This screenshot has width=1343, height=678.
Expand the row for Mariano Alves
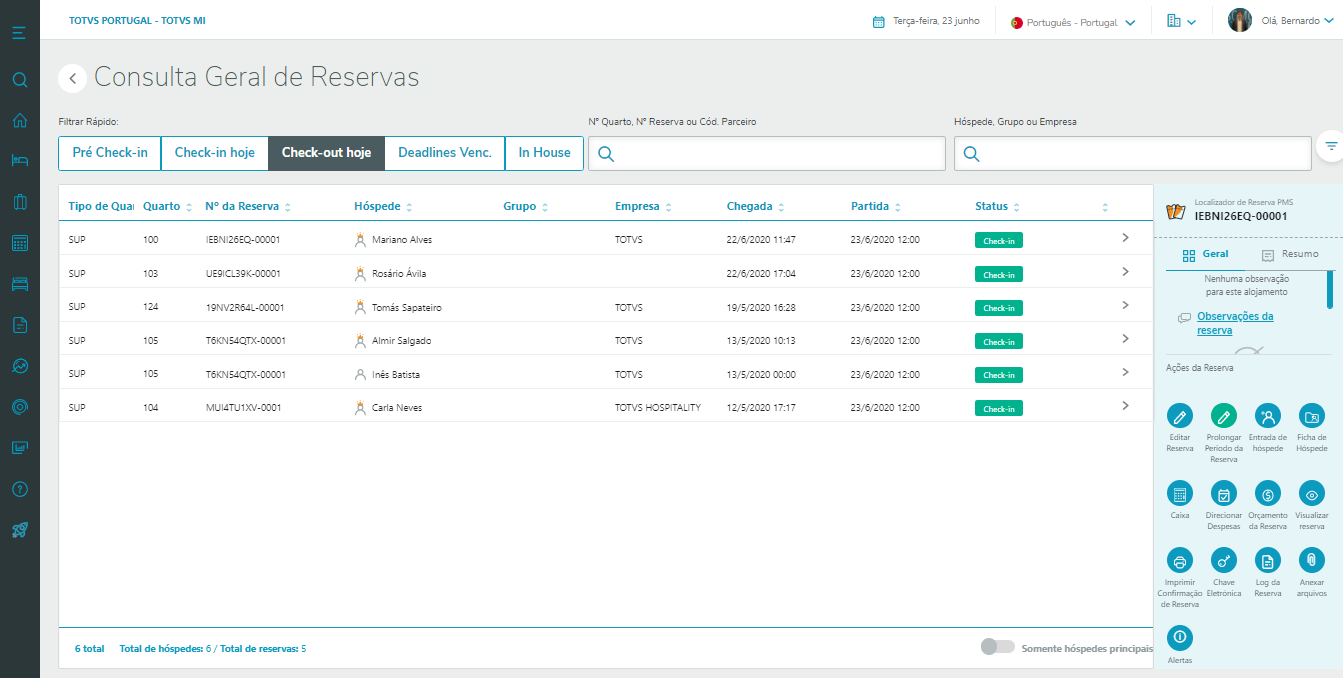click(x=1125, y=238)
